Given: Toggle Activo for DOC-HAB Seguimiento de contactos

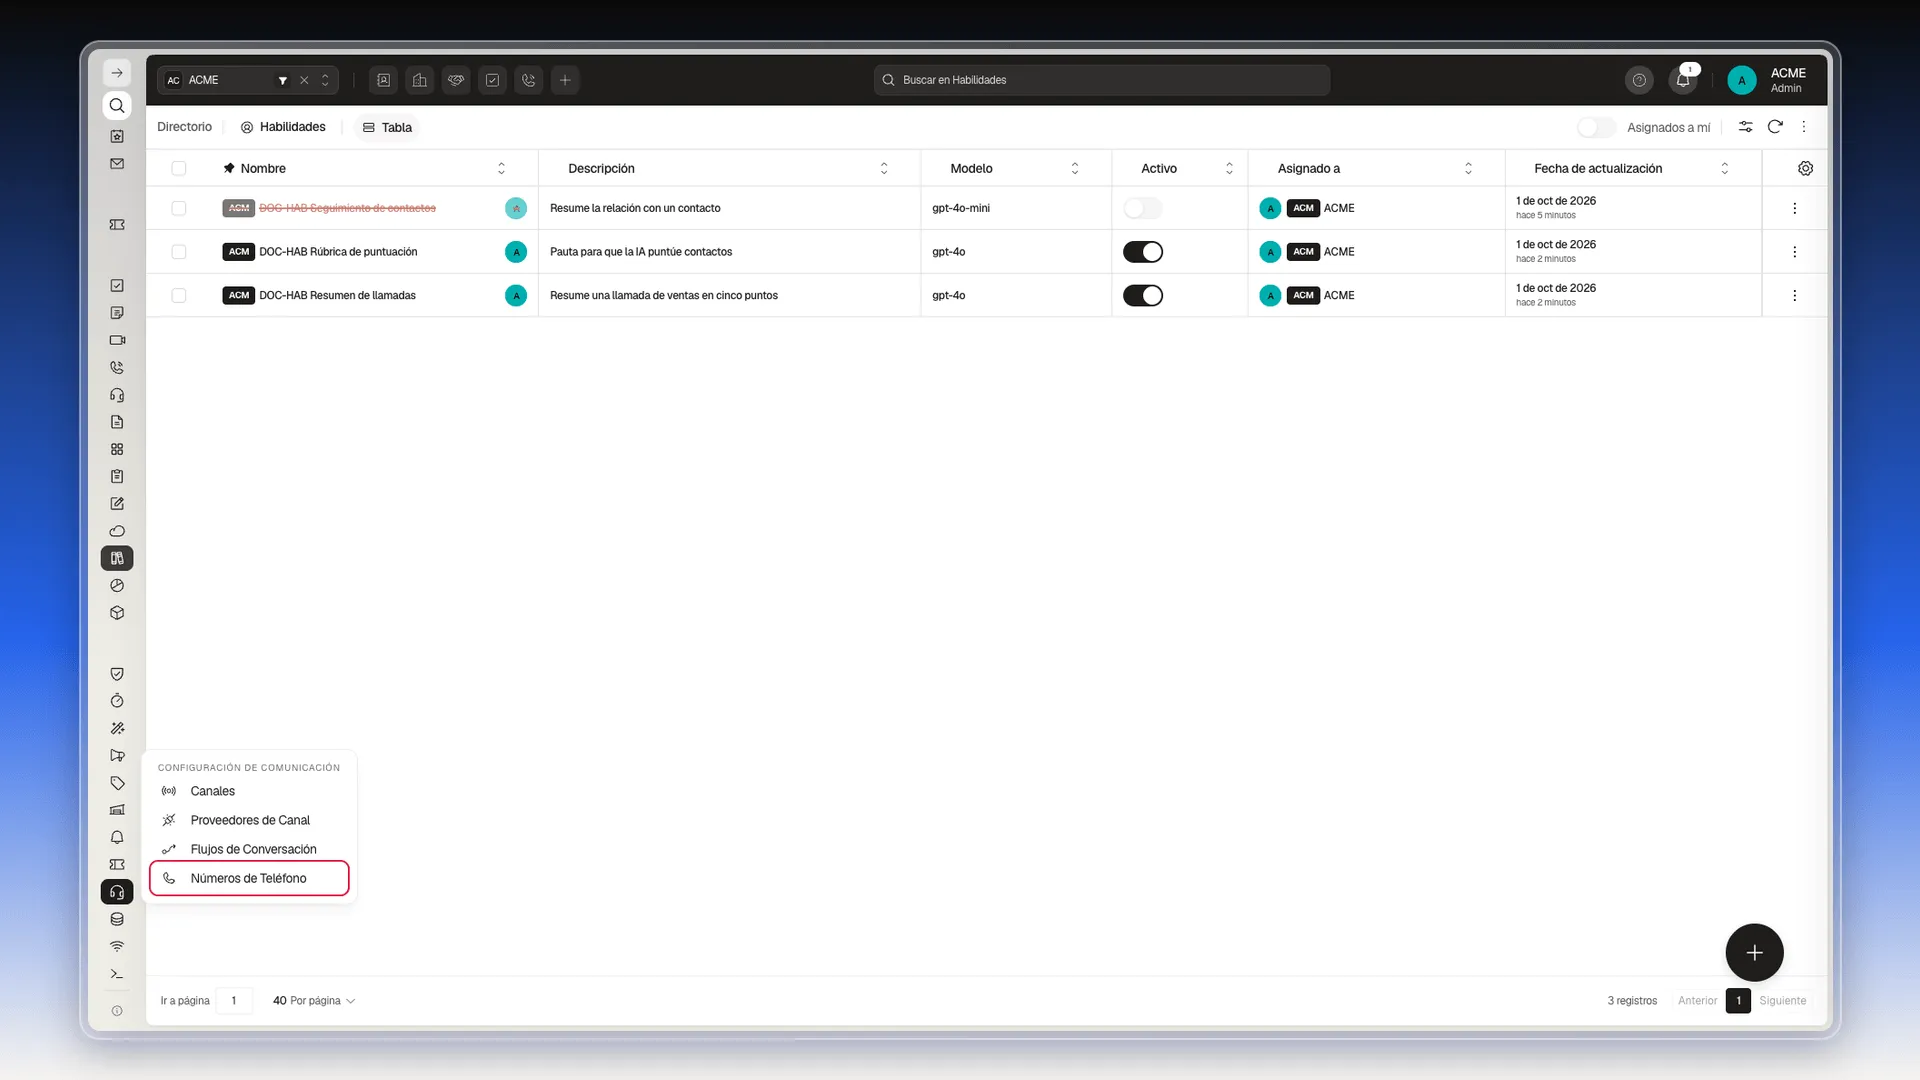Looking at the screenshot, I should pos(1143,208).
